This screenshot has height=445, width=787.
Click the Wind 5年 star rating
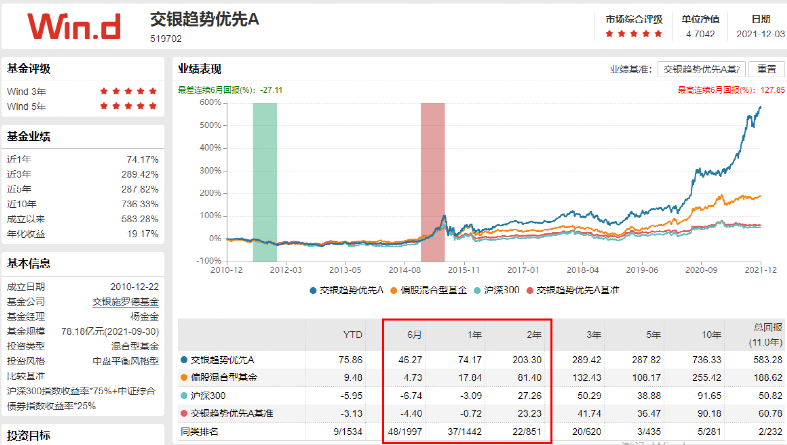point(130,105)
